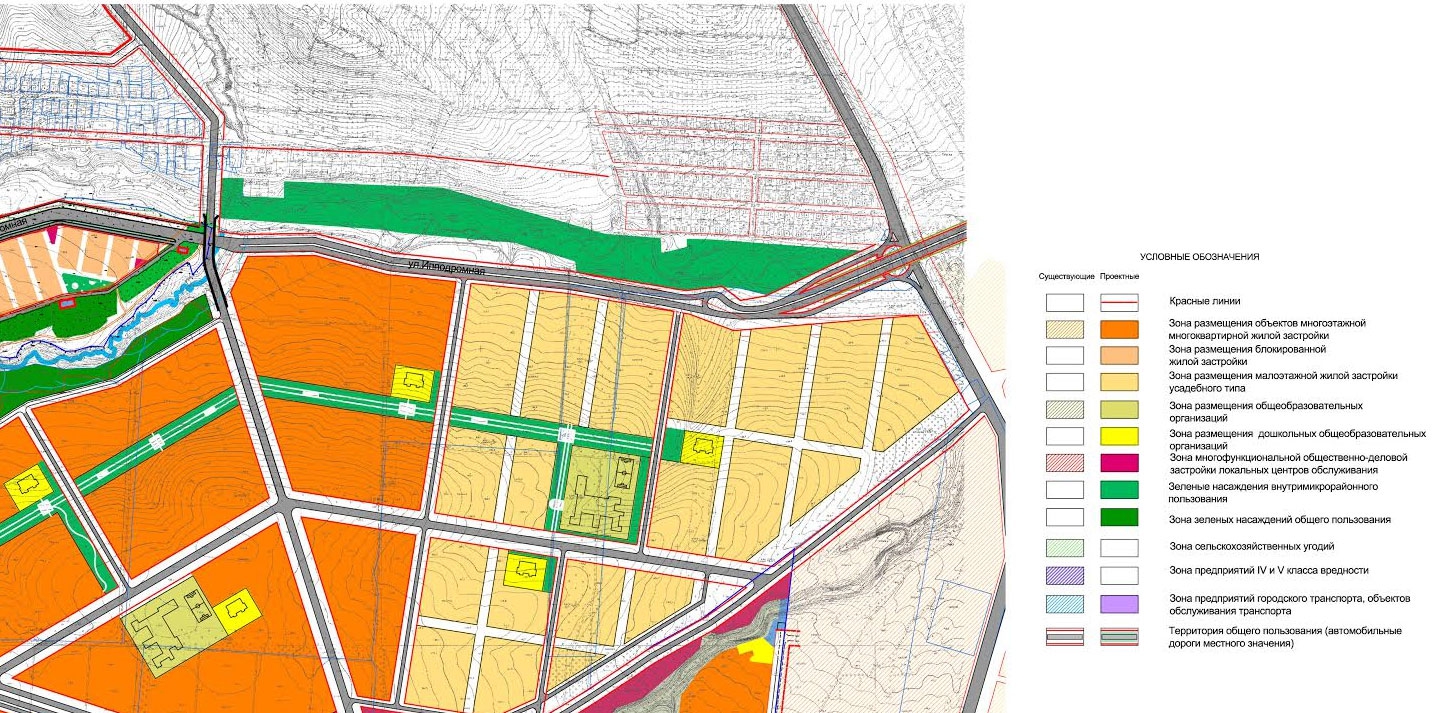The width and height of the screenshot is (1440, 713).
Task: Click the 'Зона зеленых насаждений общего пользования' label
Action: (1280, 519)
